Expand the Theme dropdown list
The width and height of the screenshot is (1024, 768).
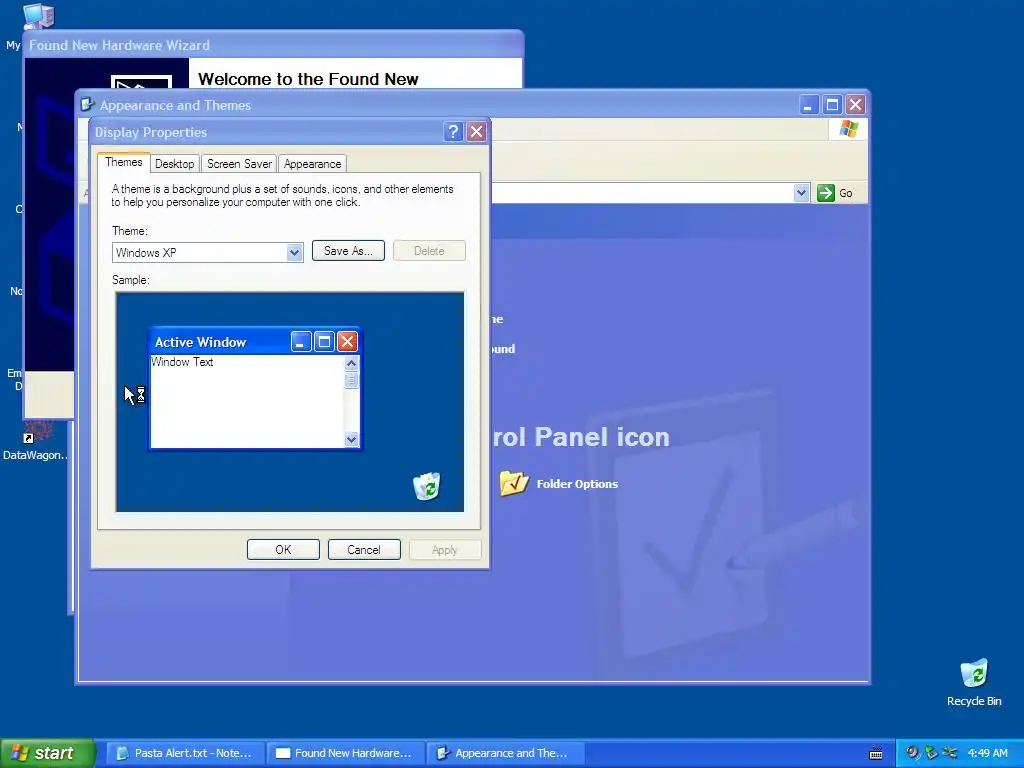point(295,253)
